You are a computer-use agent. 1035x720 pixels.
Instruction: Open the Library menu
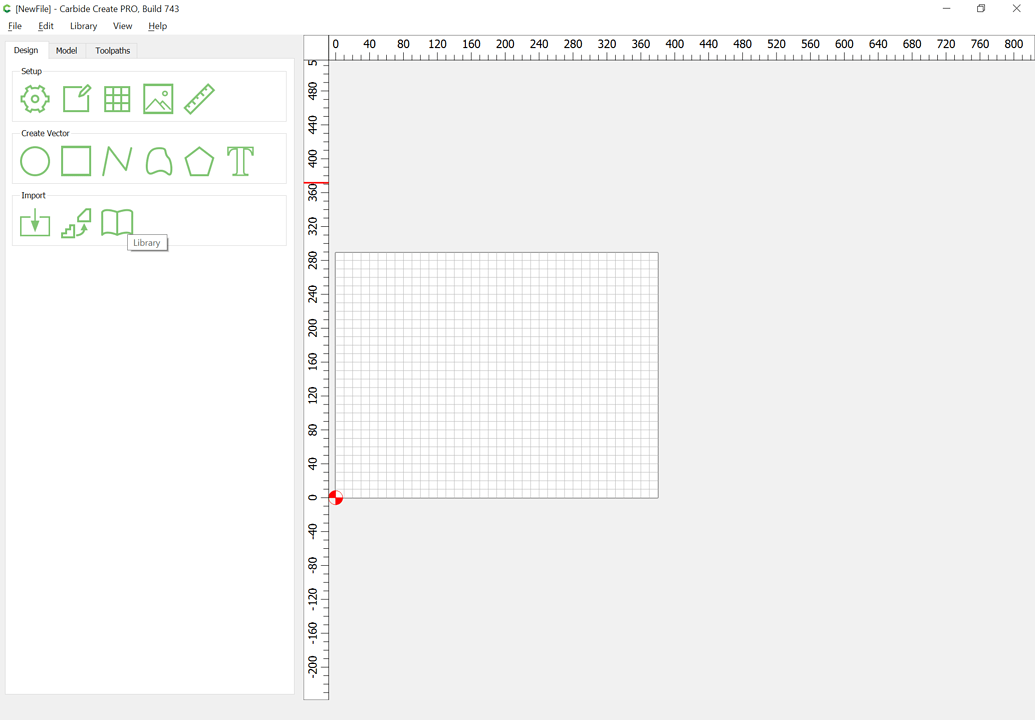(83, 26)
